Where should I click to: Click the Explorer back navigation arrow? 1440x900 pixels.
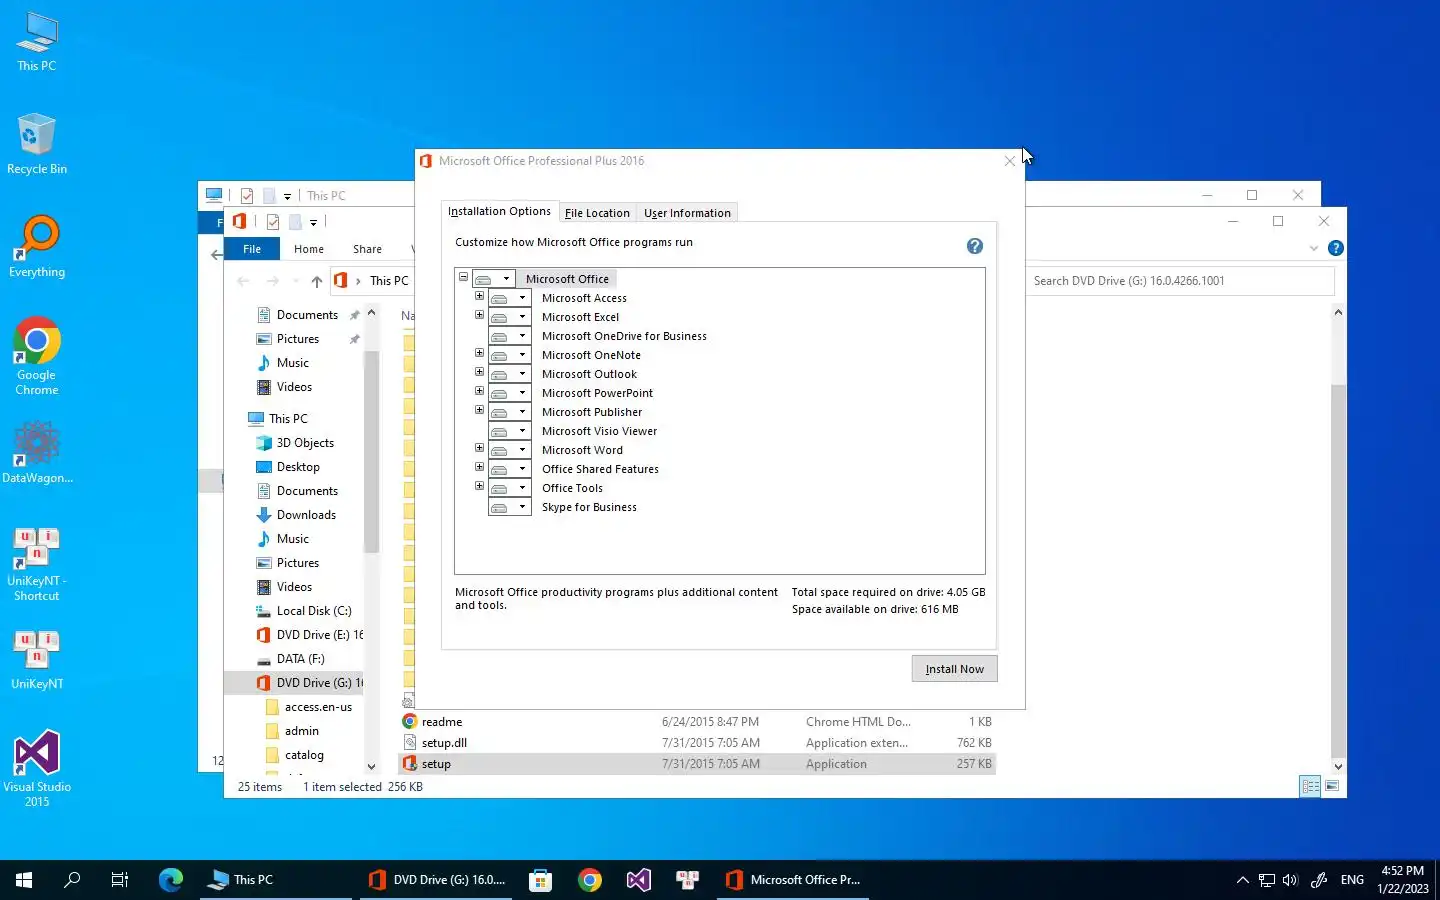pos(243,281)
